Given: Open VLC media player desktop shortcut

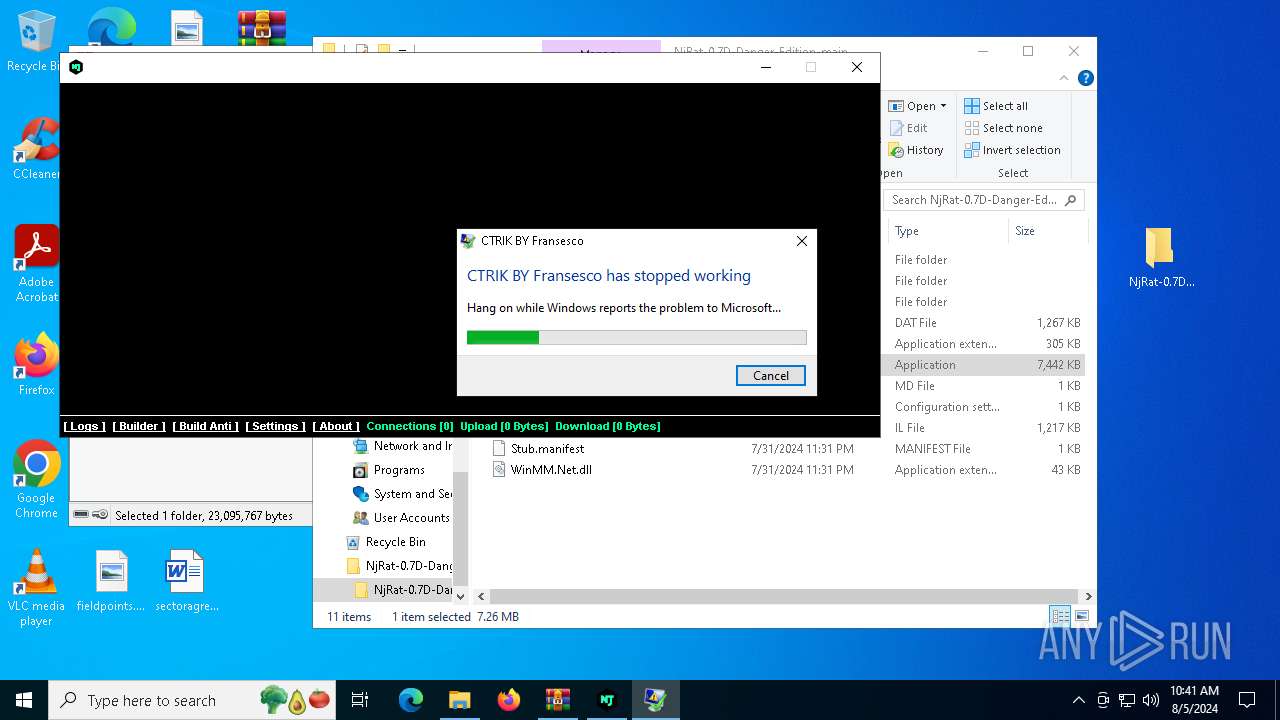Looking at the screenshot, I should pos(36,588).
